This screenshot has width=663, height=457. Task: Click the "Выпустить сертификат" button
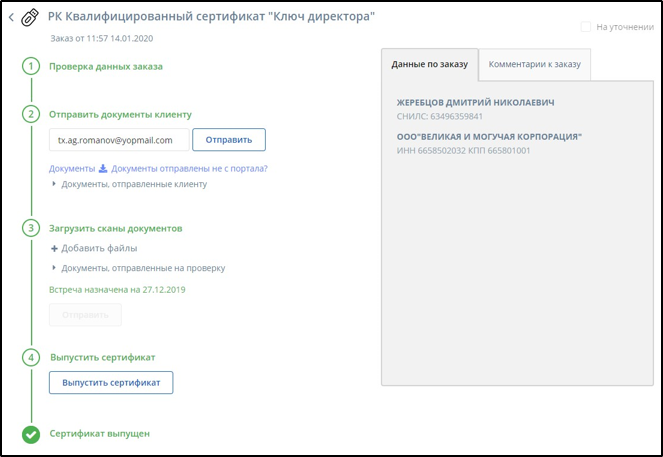point(111,382)
